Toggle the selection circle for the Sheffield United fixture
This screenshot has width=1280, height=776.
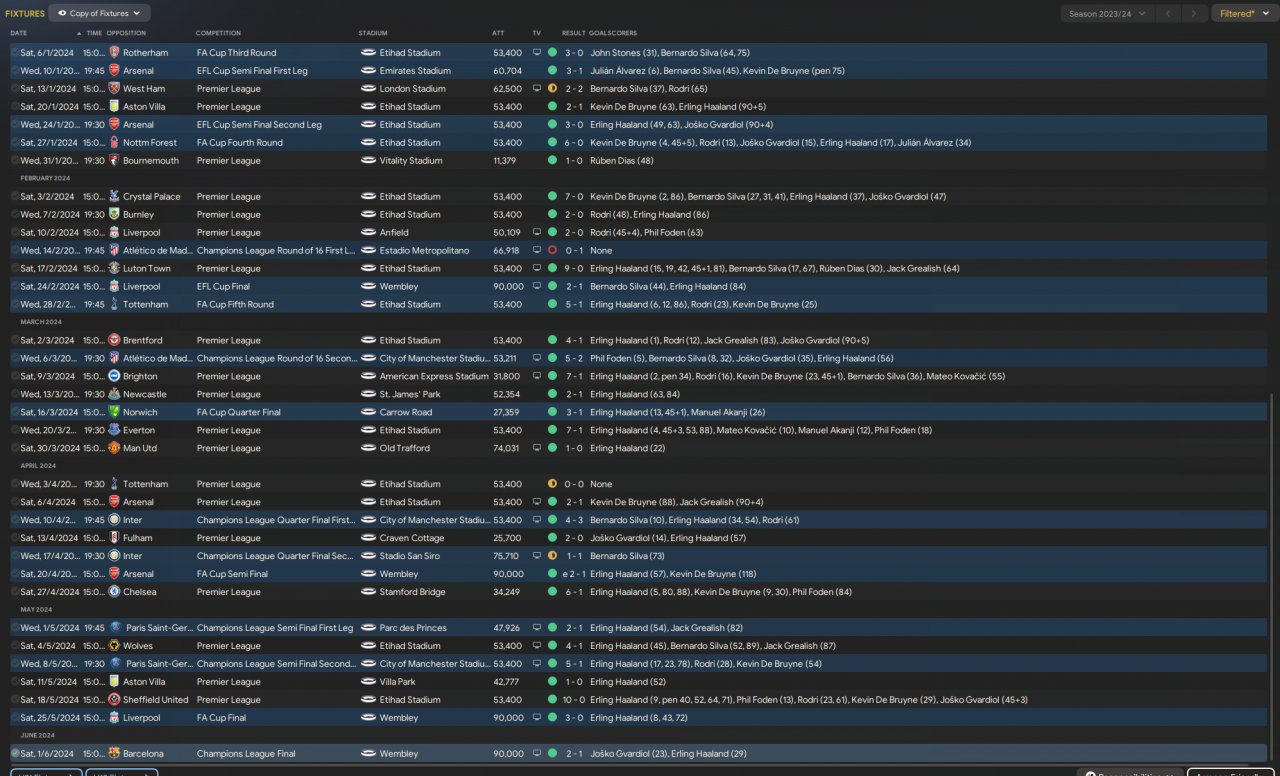pyautogui.click(x=15, y=701)
